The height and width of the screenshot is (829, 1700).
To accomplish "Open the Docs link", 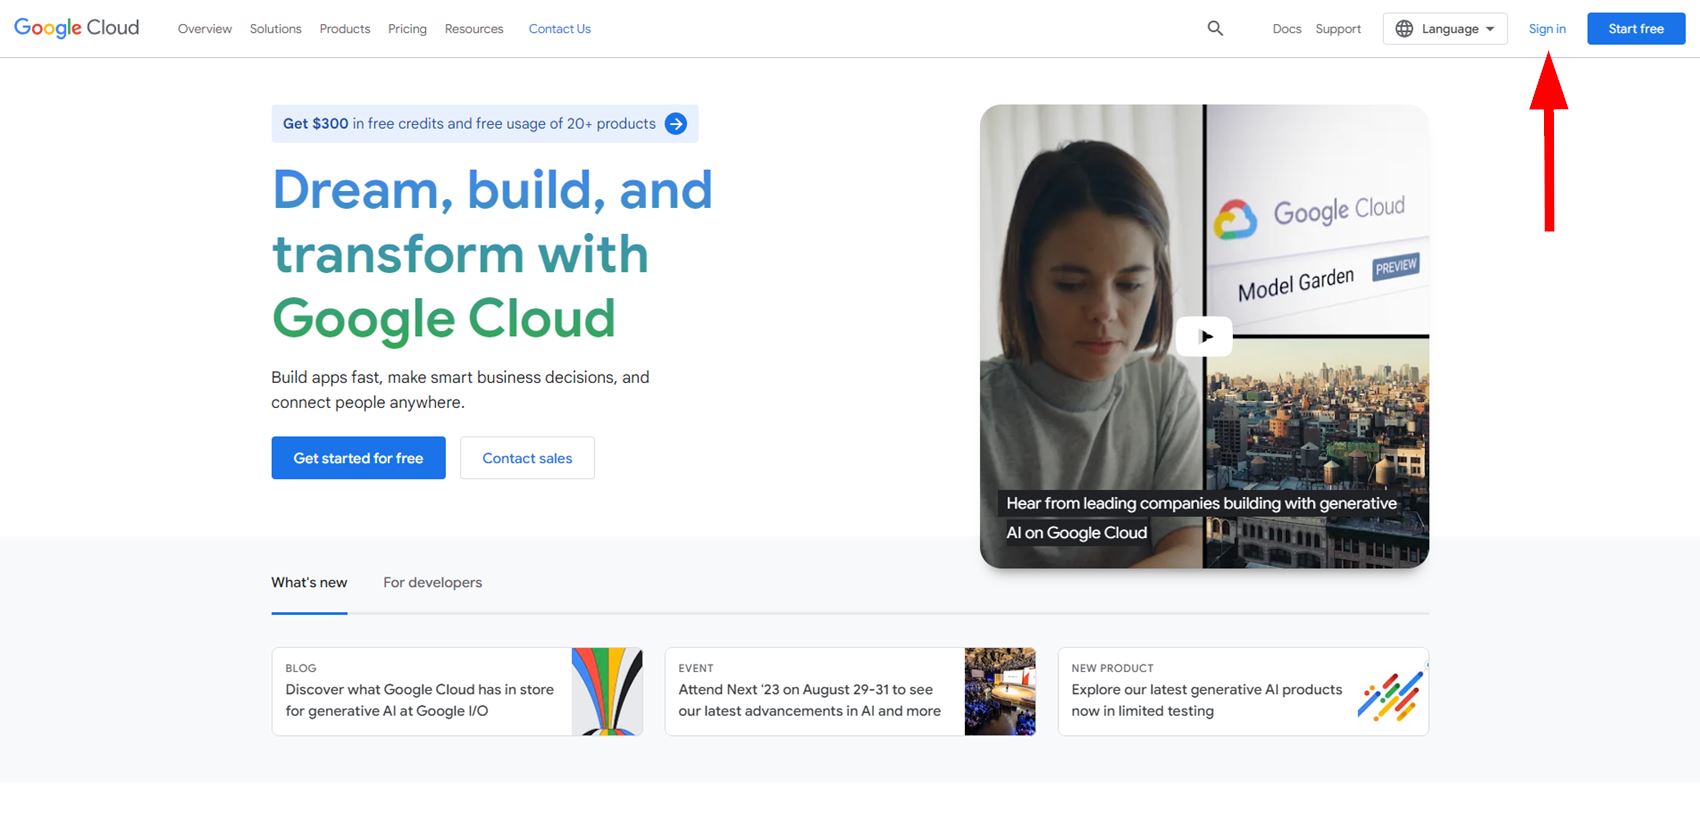I will coord(1287,29).
